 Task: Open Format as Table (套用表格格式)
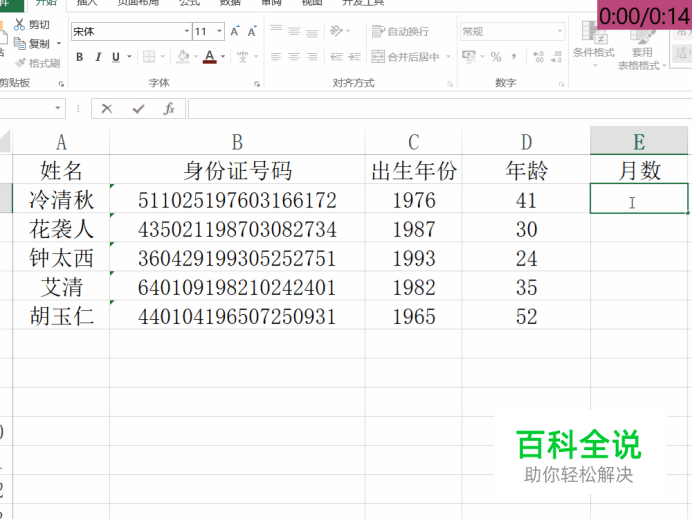tap(642, 44)
